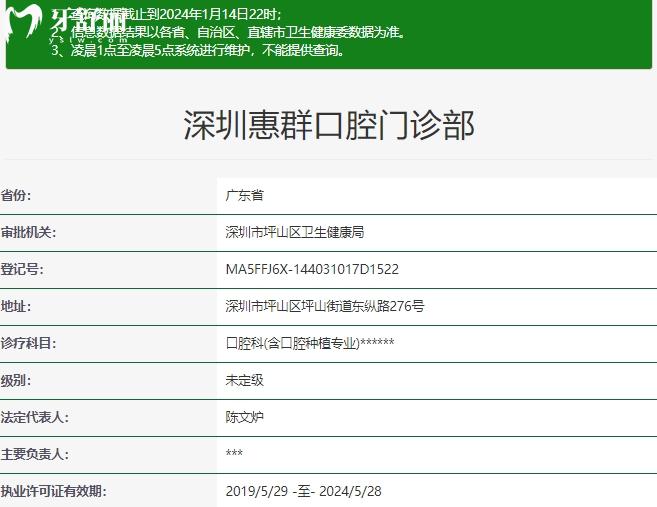Click the 主要负责人 label

[x=35, y=454]
